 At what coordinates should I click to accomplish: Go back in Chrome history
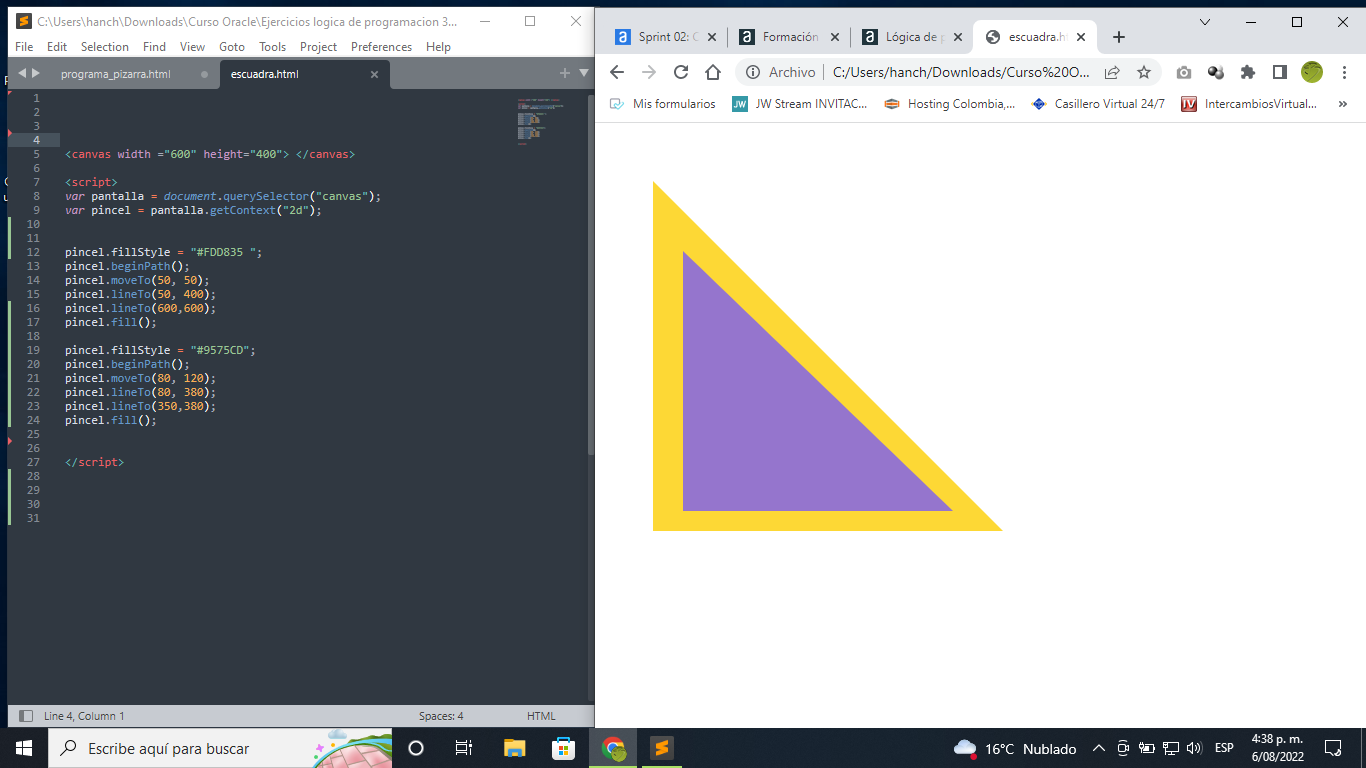tap(617, 72)
